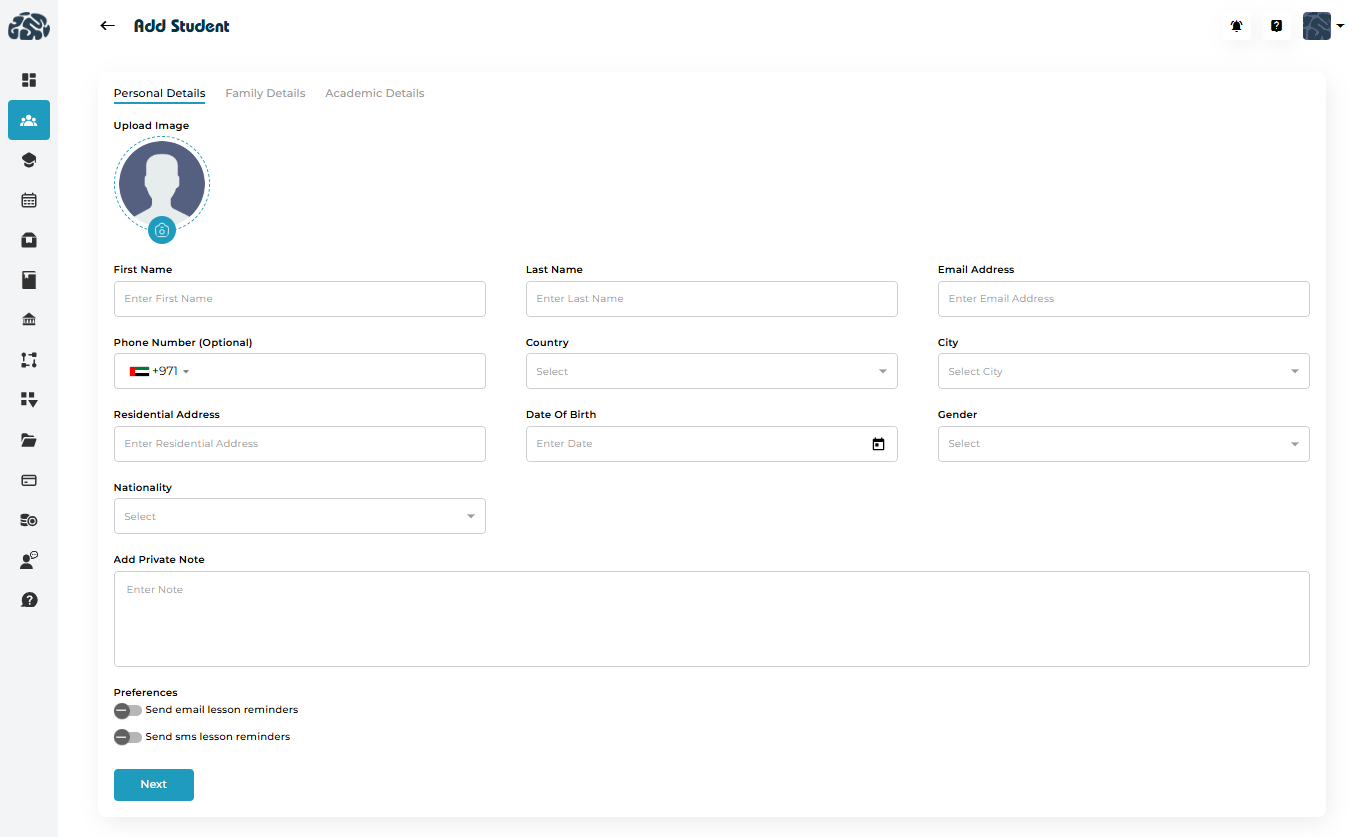
Task: Click the First Name input field
Action: pos(299,299)
